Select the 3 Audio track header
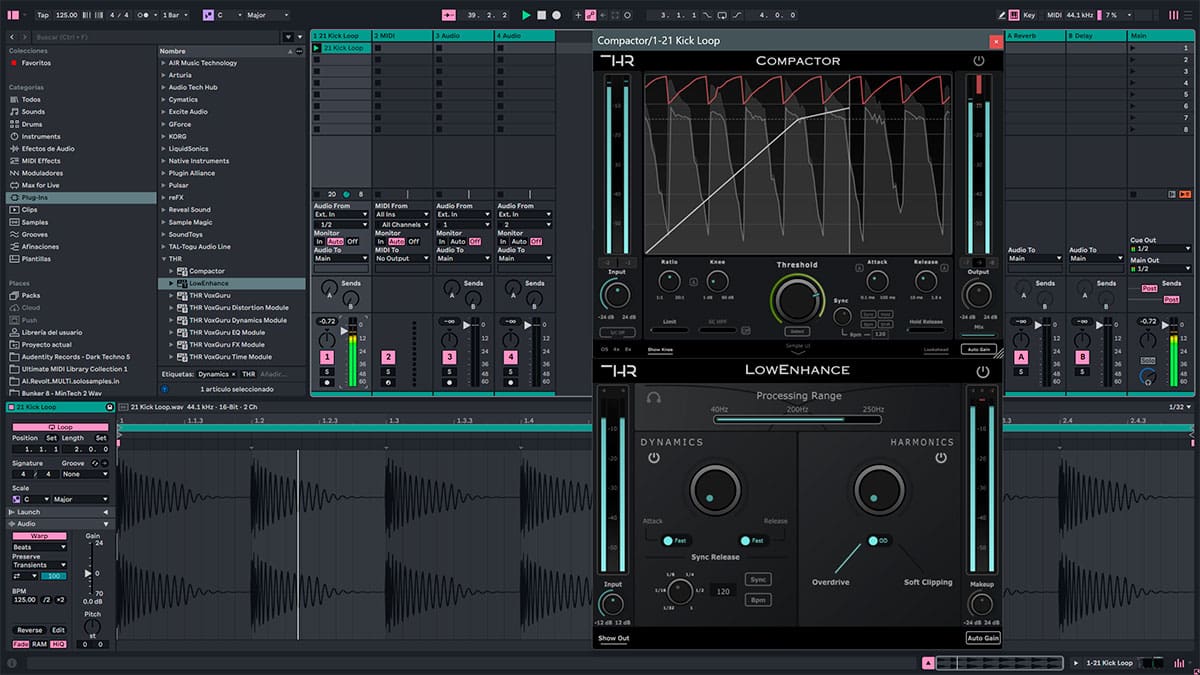This screenshot has width=1200, height=675. 463,36
